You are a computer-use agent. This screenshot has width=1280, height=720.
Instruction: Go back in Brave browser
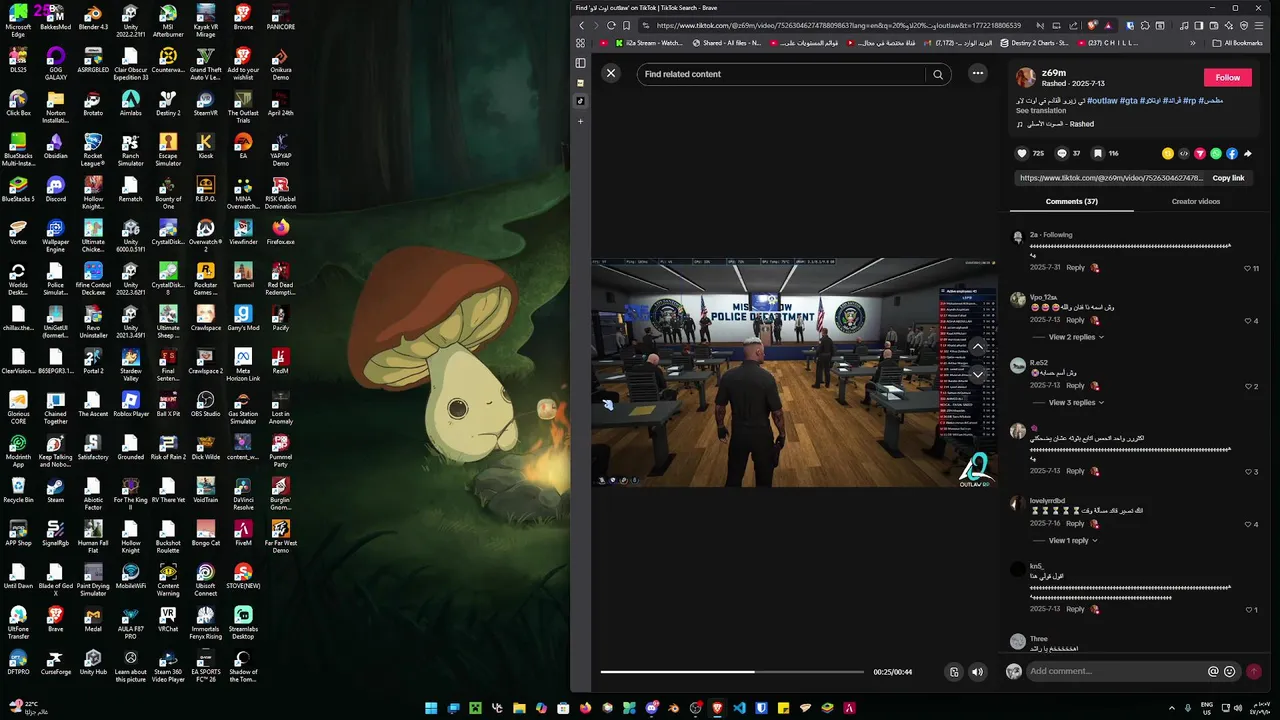[582, 25]
